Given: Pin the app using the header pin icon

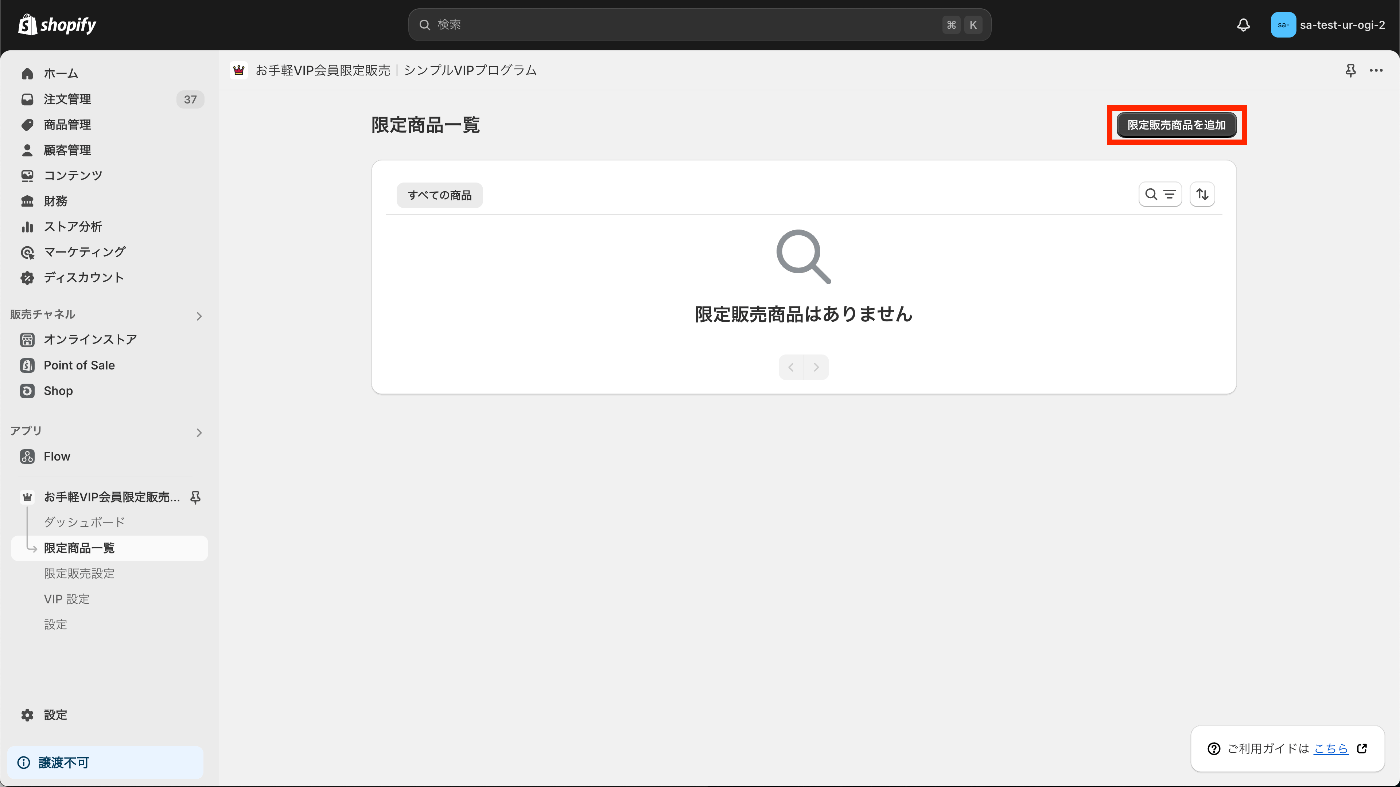Looking at the screenshot, I should [1351, 71].
